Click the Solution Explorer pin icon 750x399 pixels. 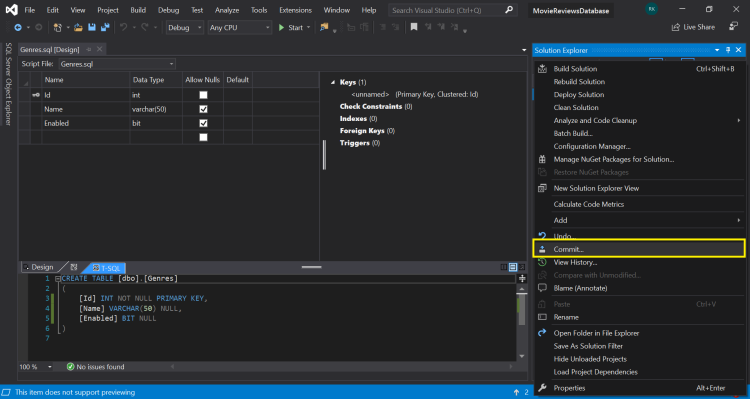728,50
